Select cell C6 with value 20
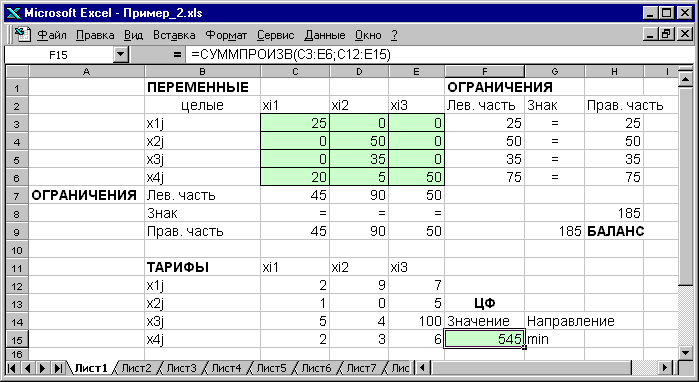 (x=295, y=177)
